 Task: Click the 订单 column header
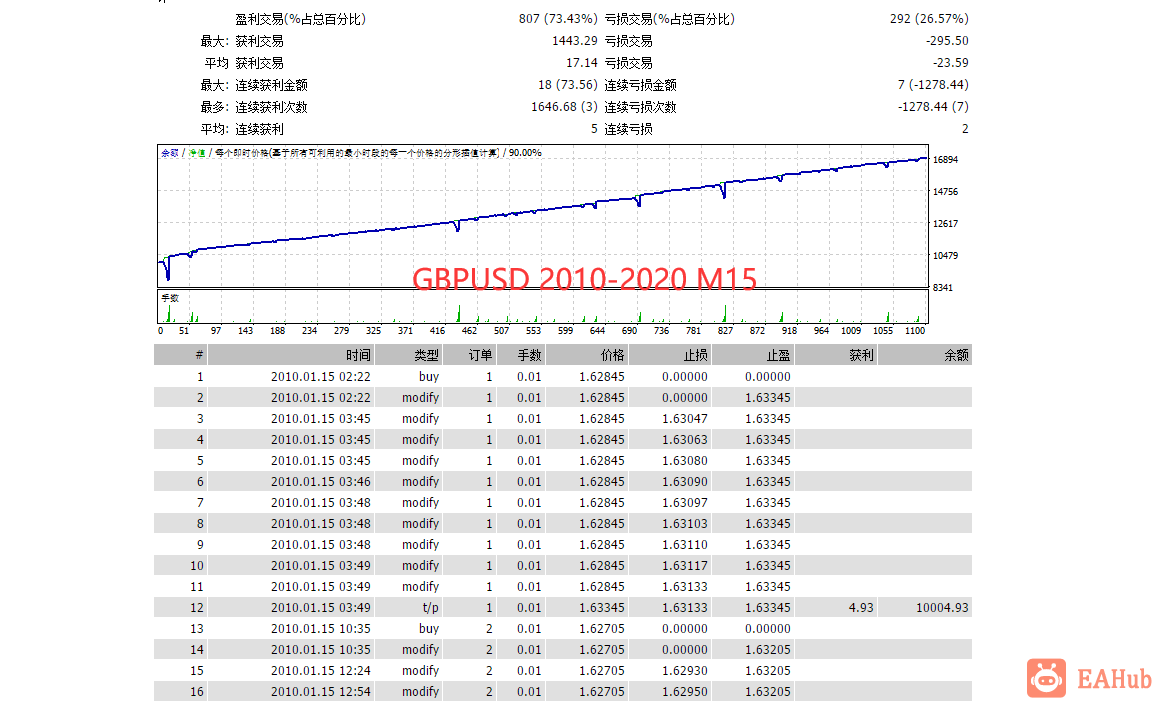(x=480, y=355)
